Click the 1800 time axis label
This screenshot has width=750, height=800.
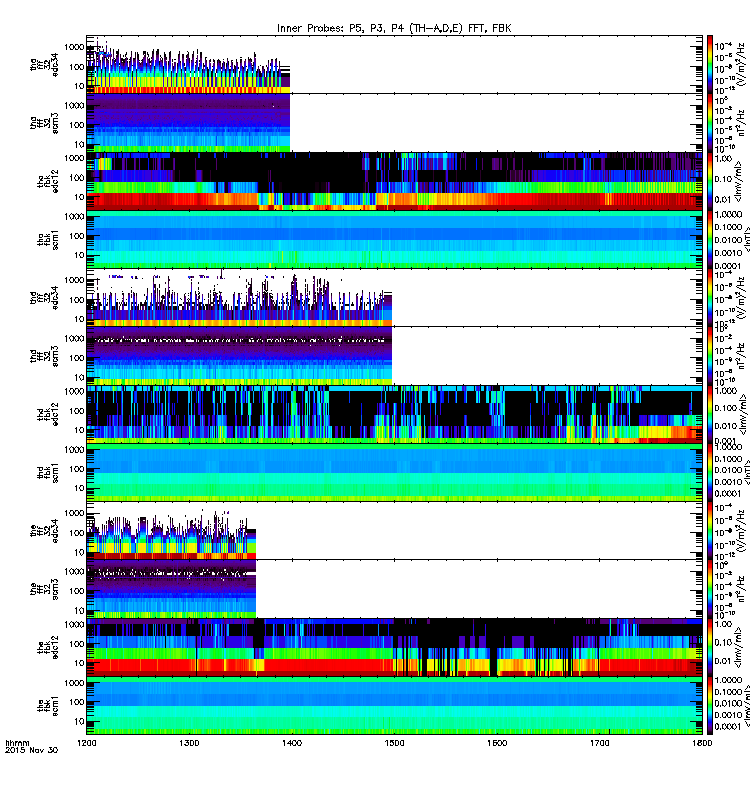pyautogui.click(x=703, y=743)
